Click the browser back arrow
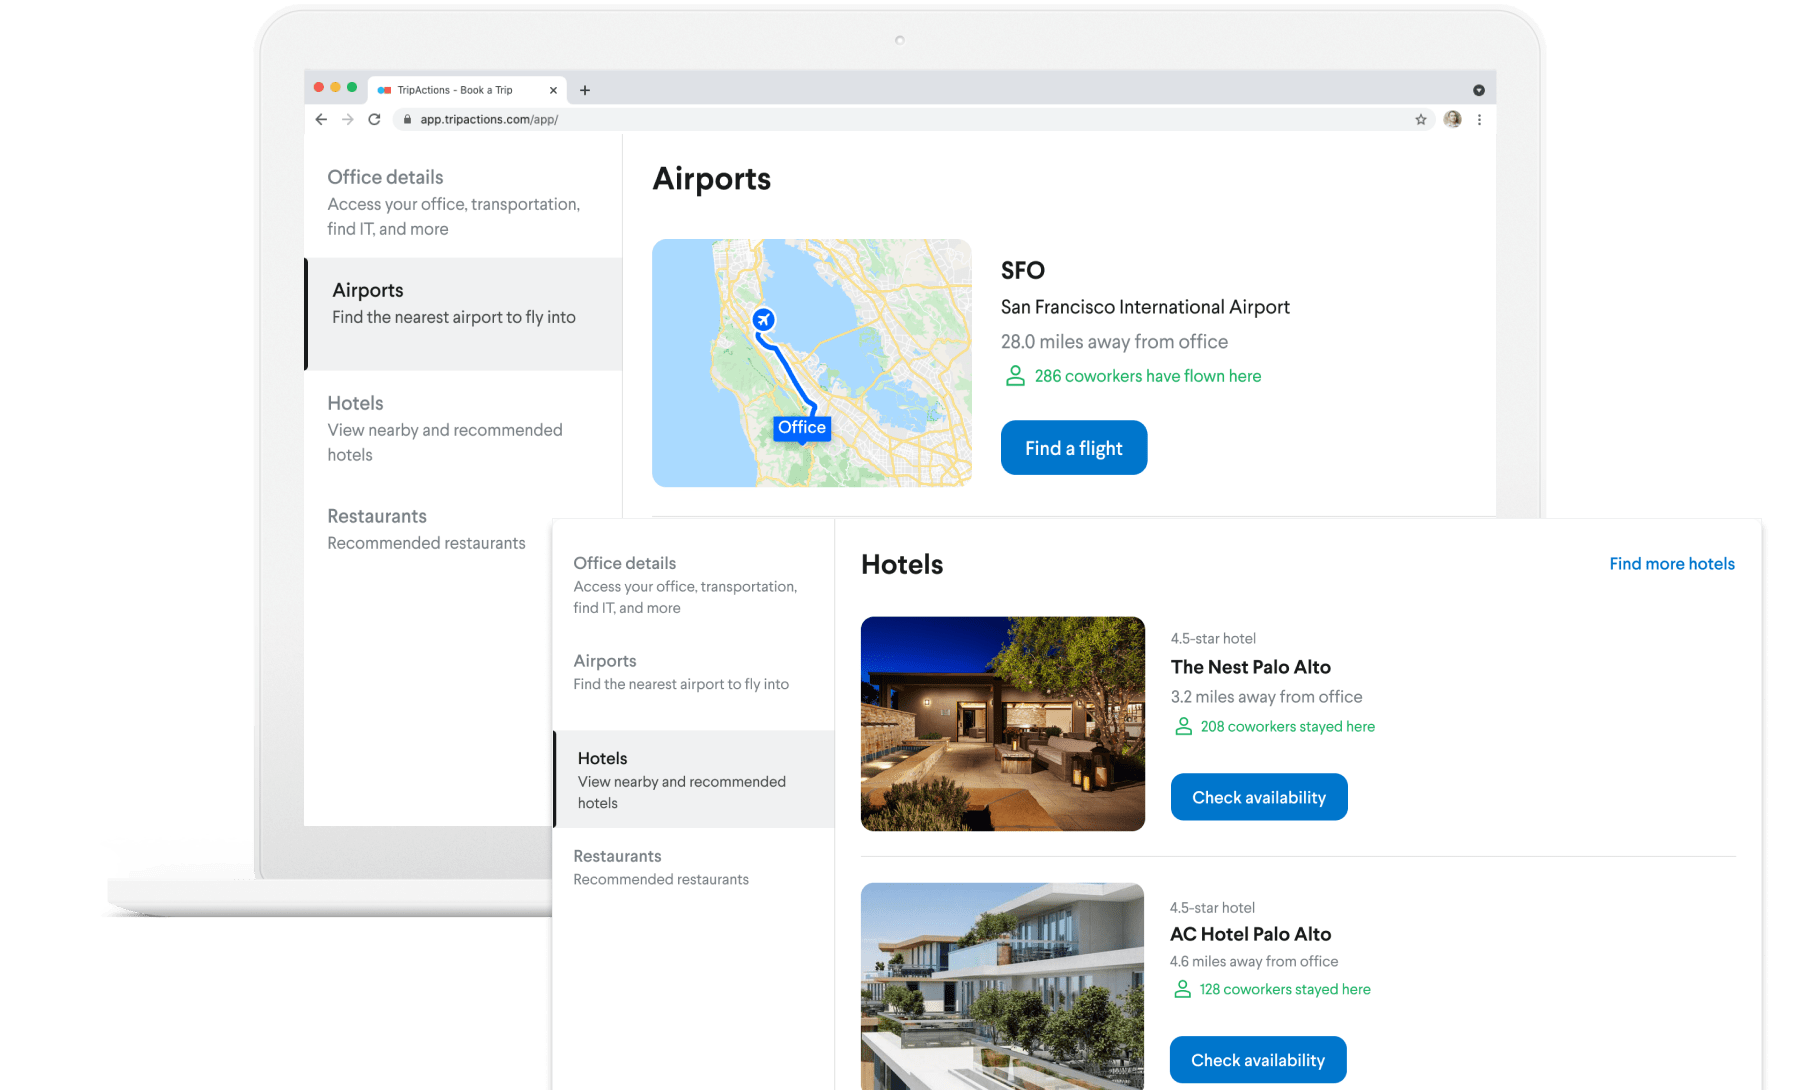This screenshot has width=1800, height=1090. click(321, 119)
